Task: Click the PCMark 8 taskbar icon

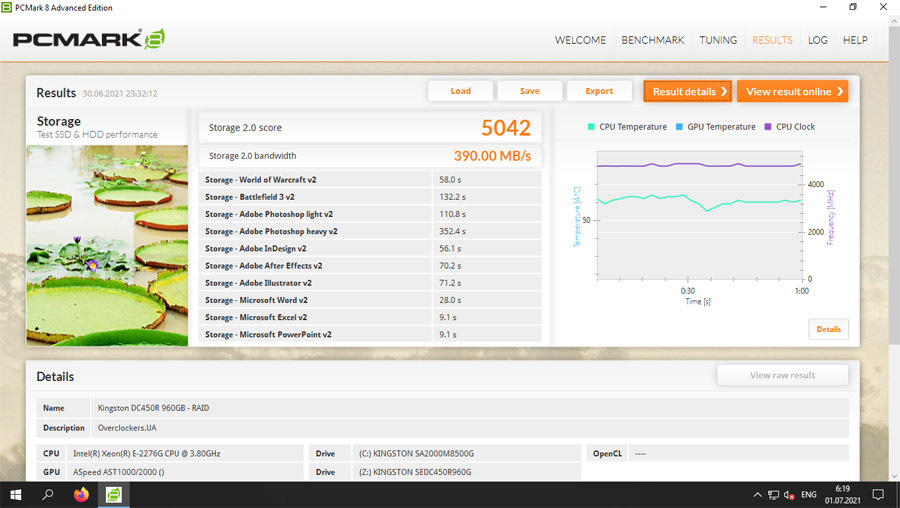Action: [x=114, y=495]
